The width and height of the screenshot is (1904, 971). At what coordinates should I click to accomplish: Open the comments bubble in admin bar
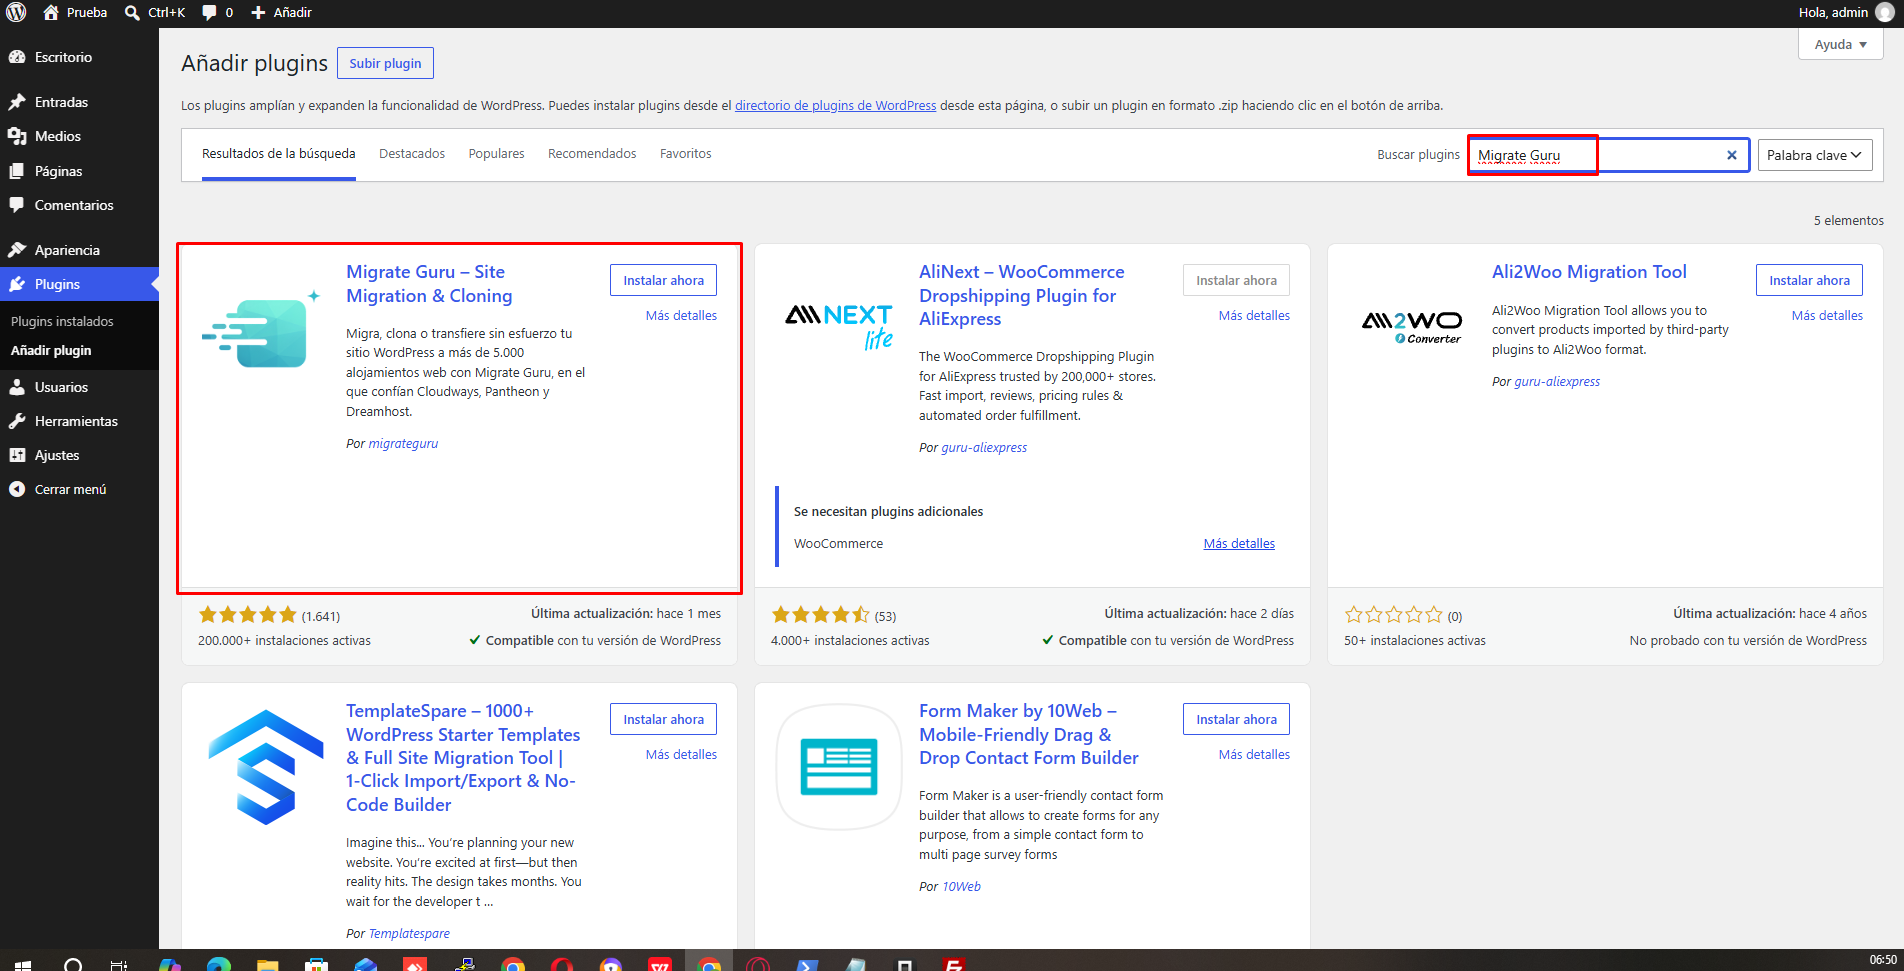[217, 12]
